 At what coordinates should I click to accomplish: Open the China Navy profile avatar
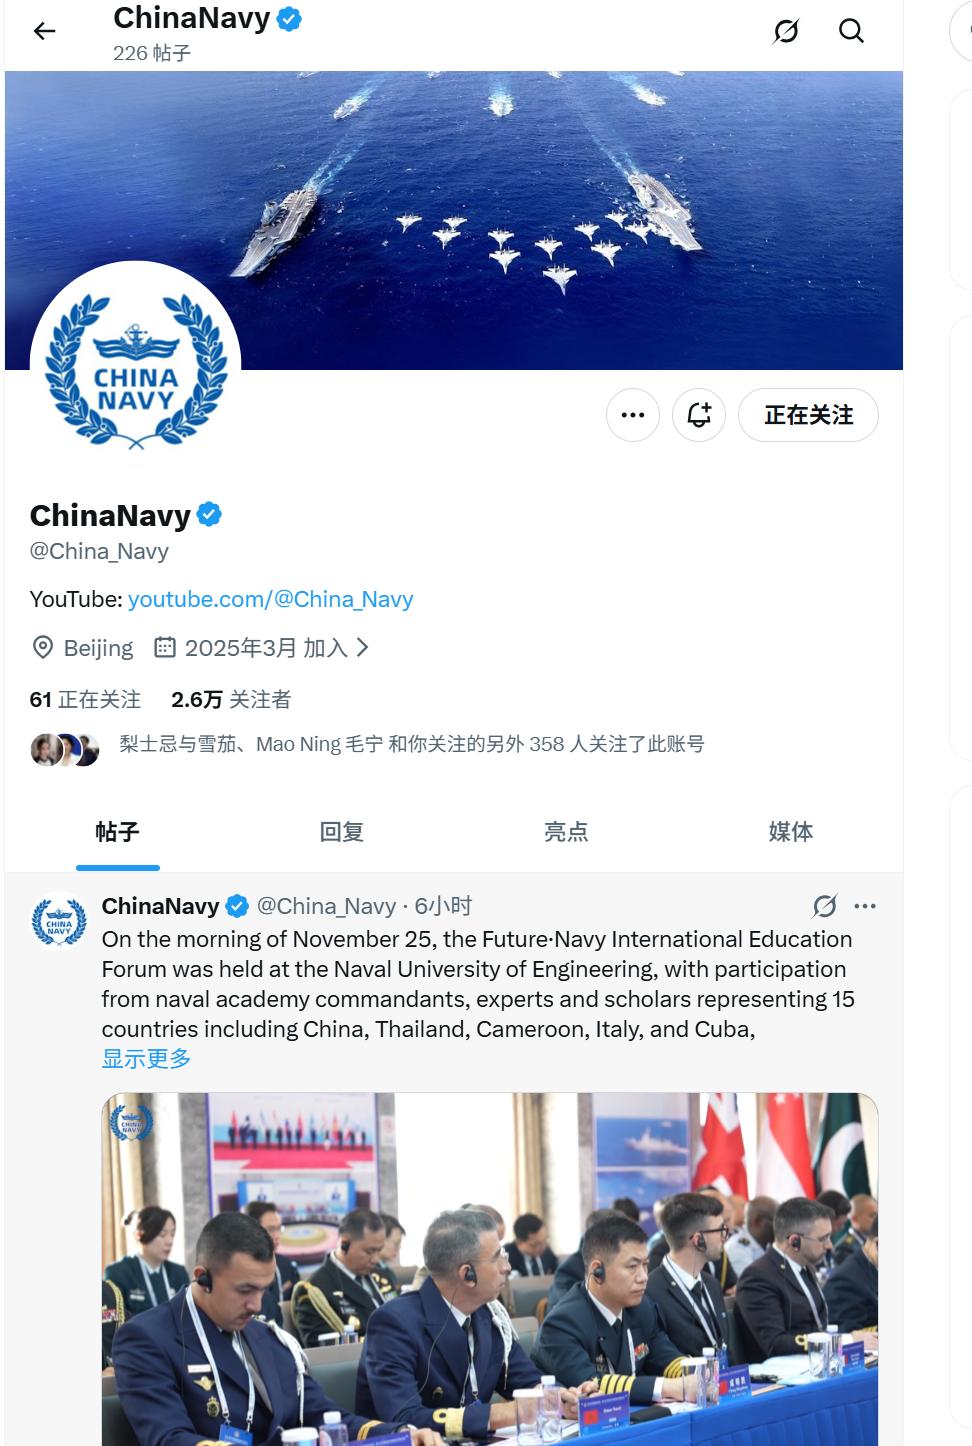click(136, 366)
